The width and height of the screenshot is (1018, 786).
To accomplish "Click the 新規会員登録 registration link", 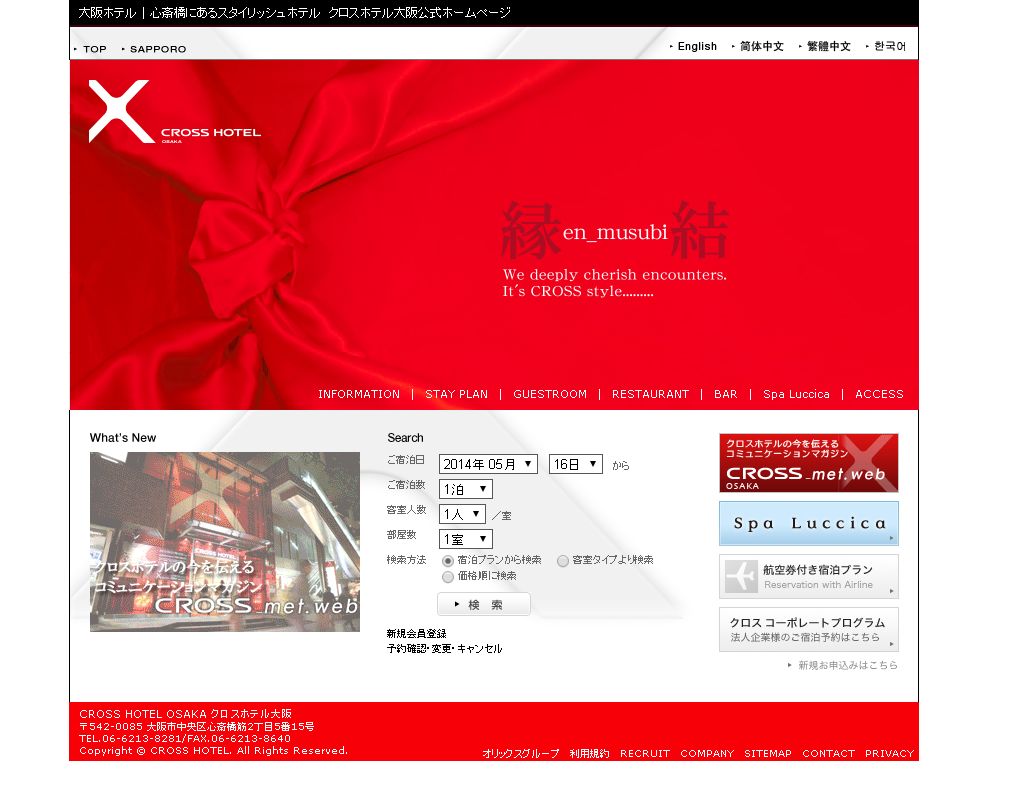I will click(x=416, y=633).
